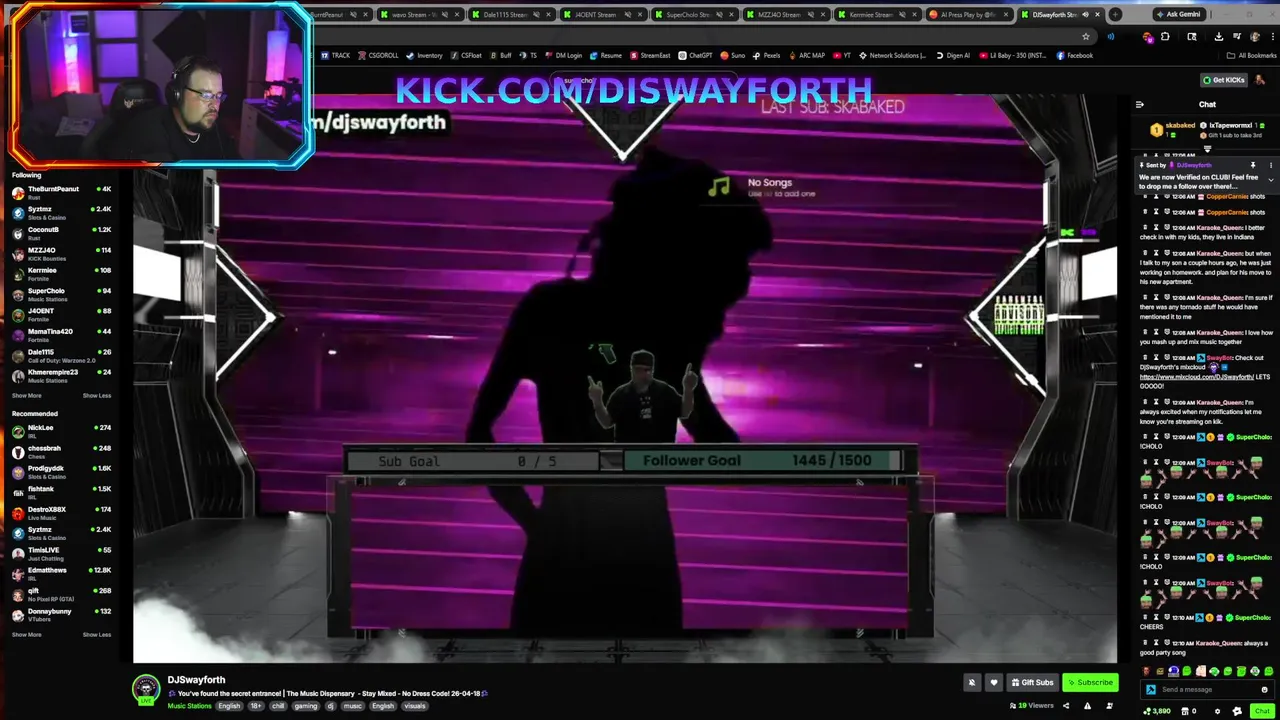
Task: Open the All Bookmarks folder
Action: (1251, 55)
